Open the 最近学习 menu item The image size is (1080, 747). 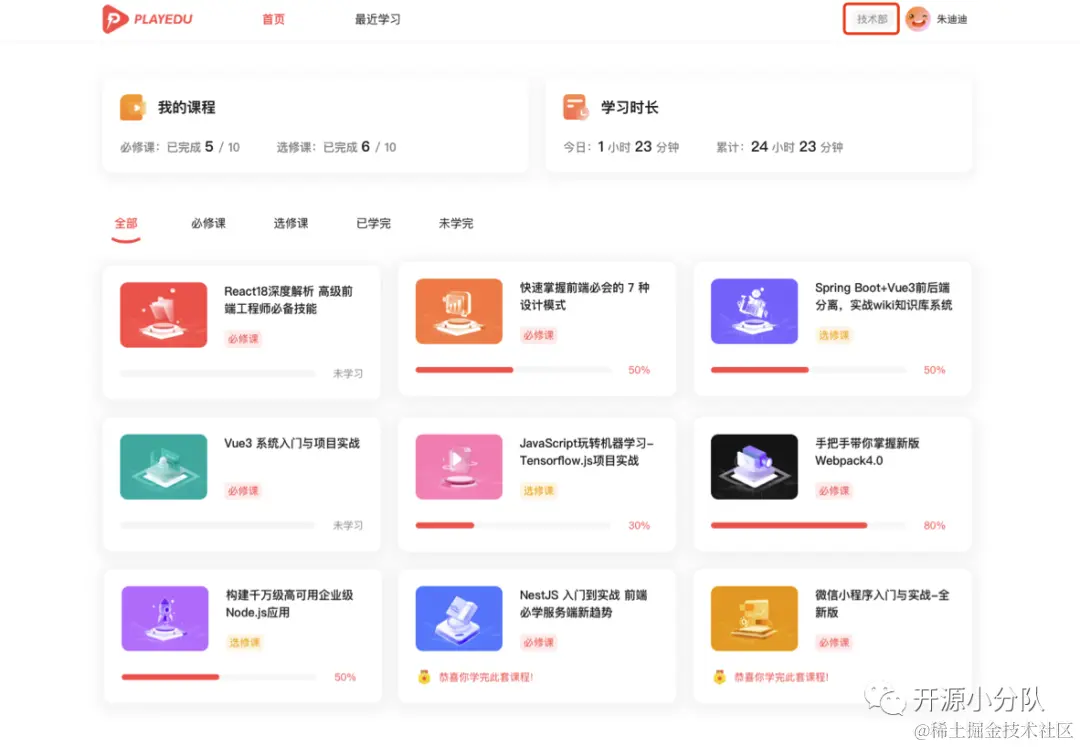pos(377,18)
